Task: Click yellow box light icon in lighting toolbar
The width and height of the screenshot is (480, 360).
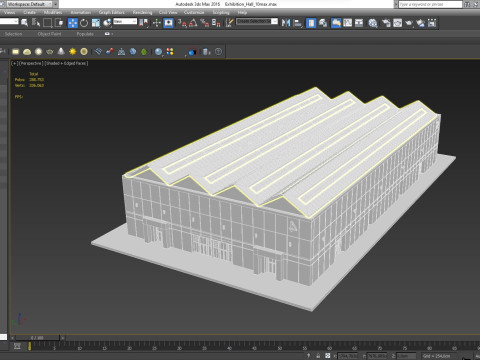Action: 15,52
